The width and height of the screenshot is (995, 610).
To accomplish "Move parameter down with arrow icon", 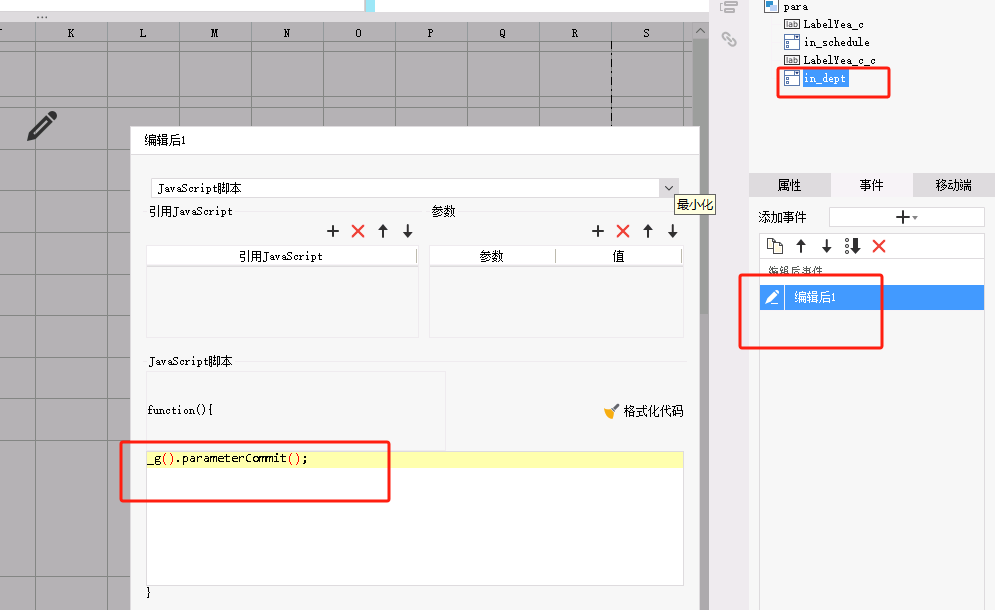I will point(673,231).
